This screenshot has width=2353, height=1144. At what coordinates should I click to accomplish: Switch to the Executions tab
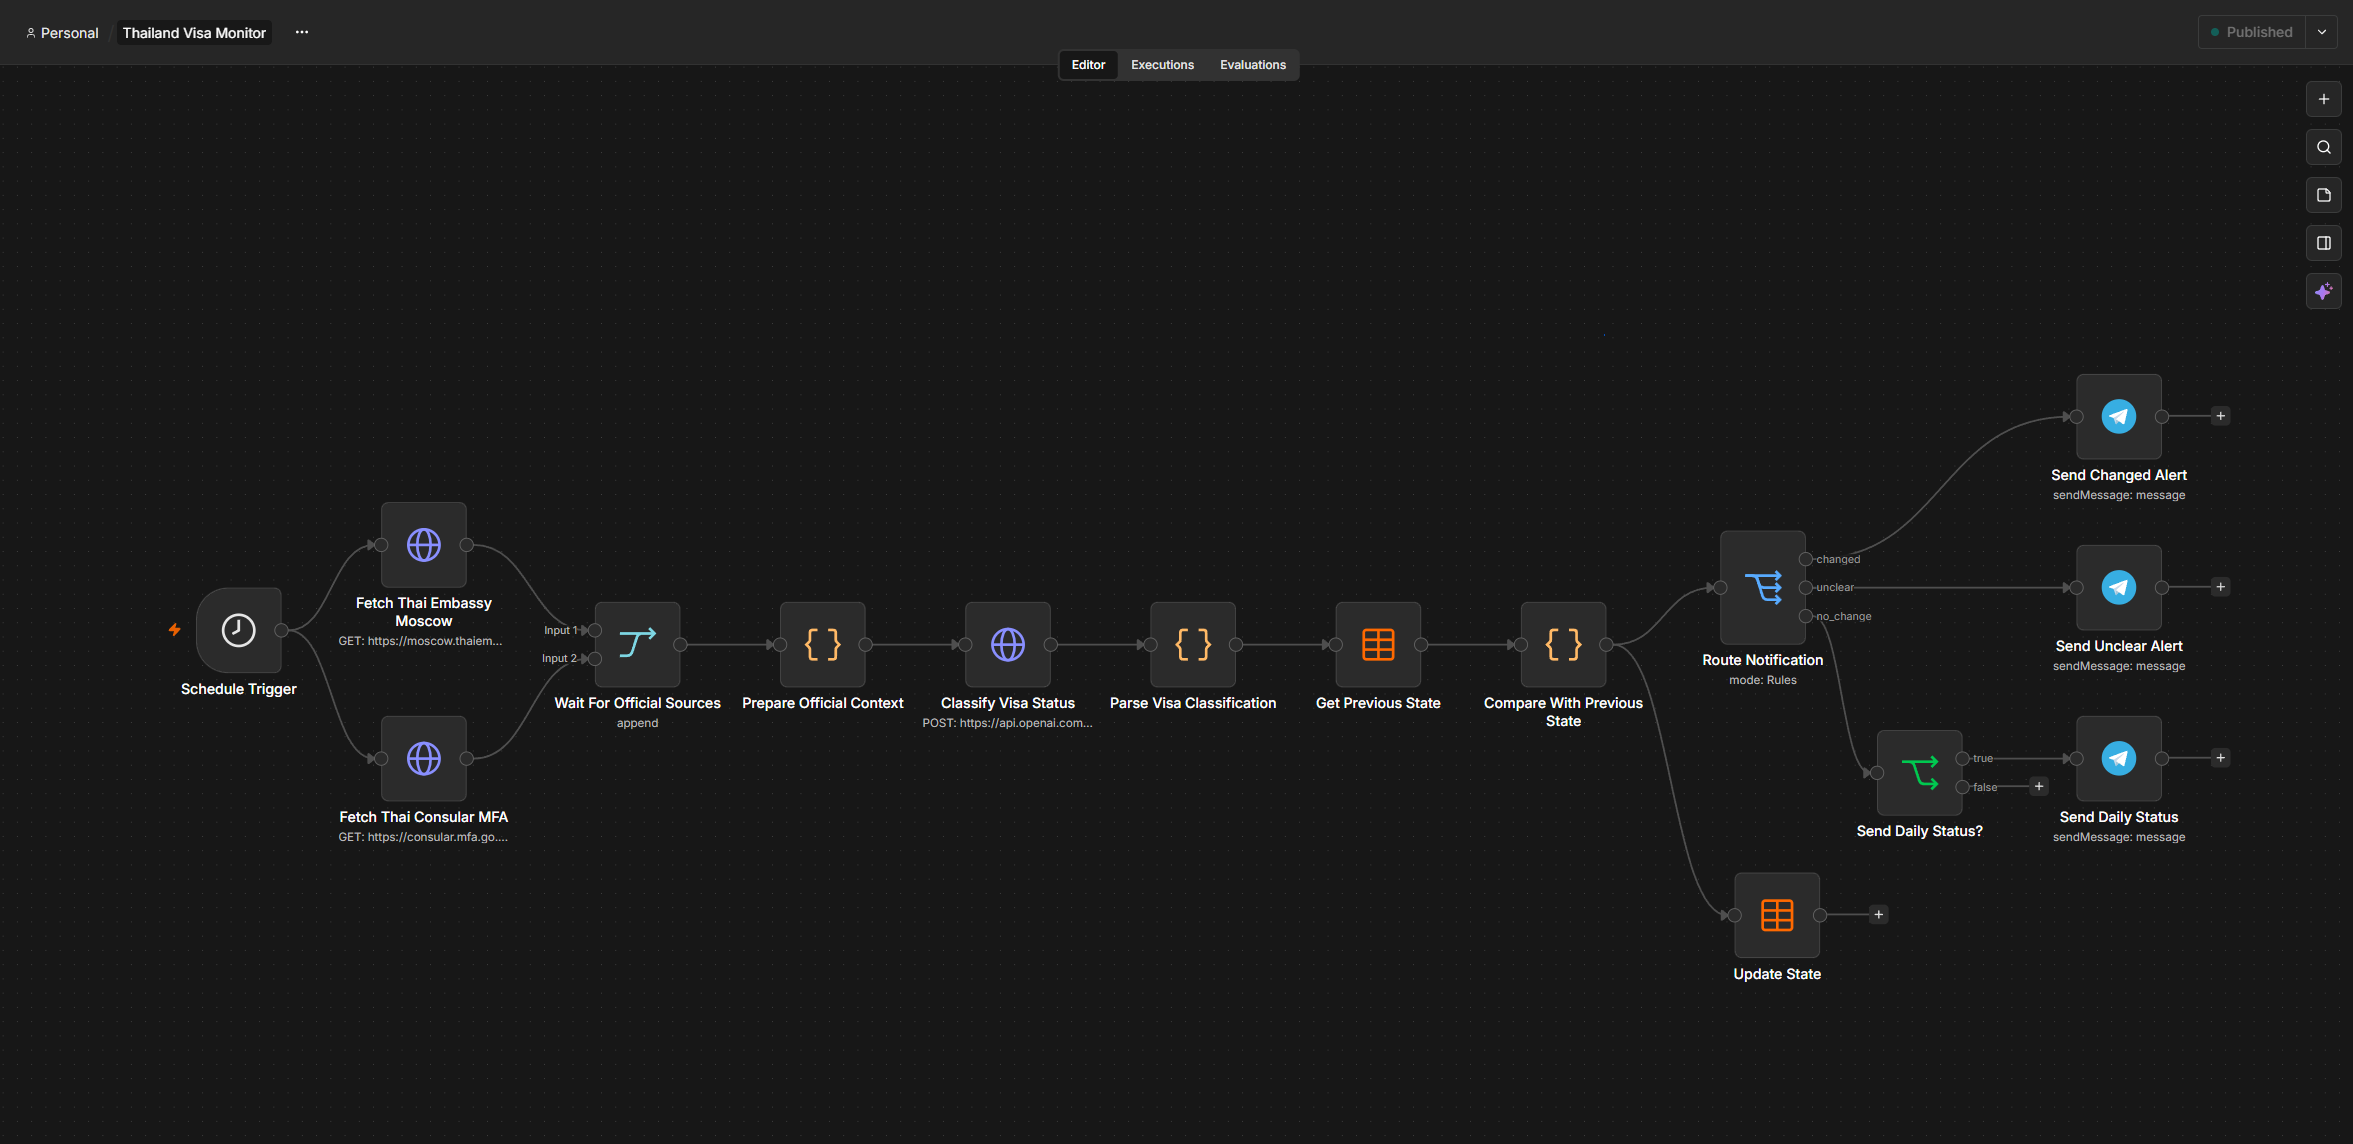[1162, 65]
